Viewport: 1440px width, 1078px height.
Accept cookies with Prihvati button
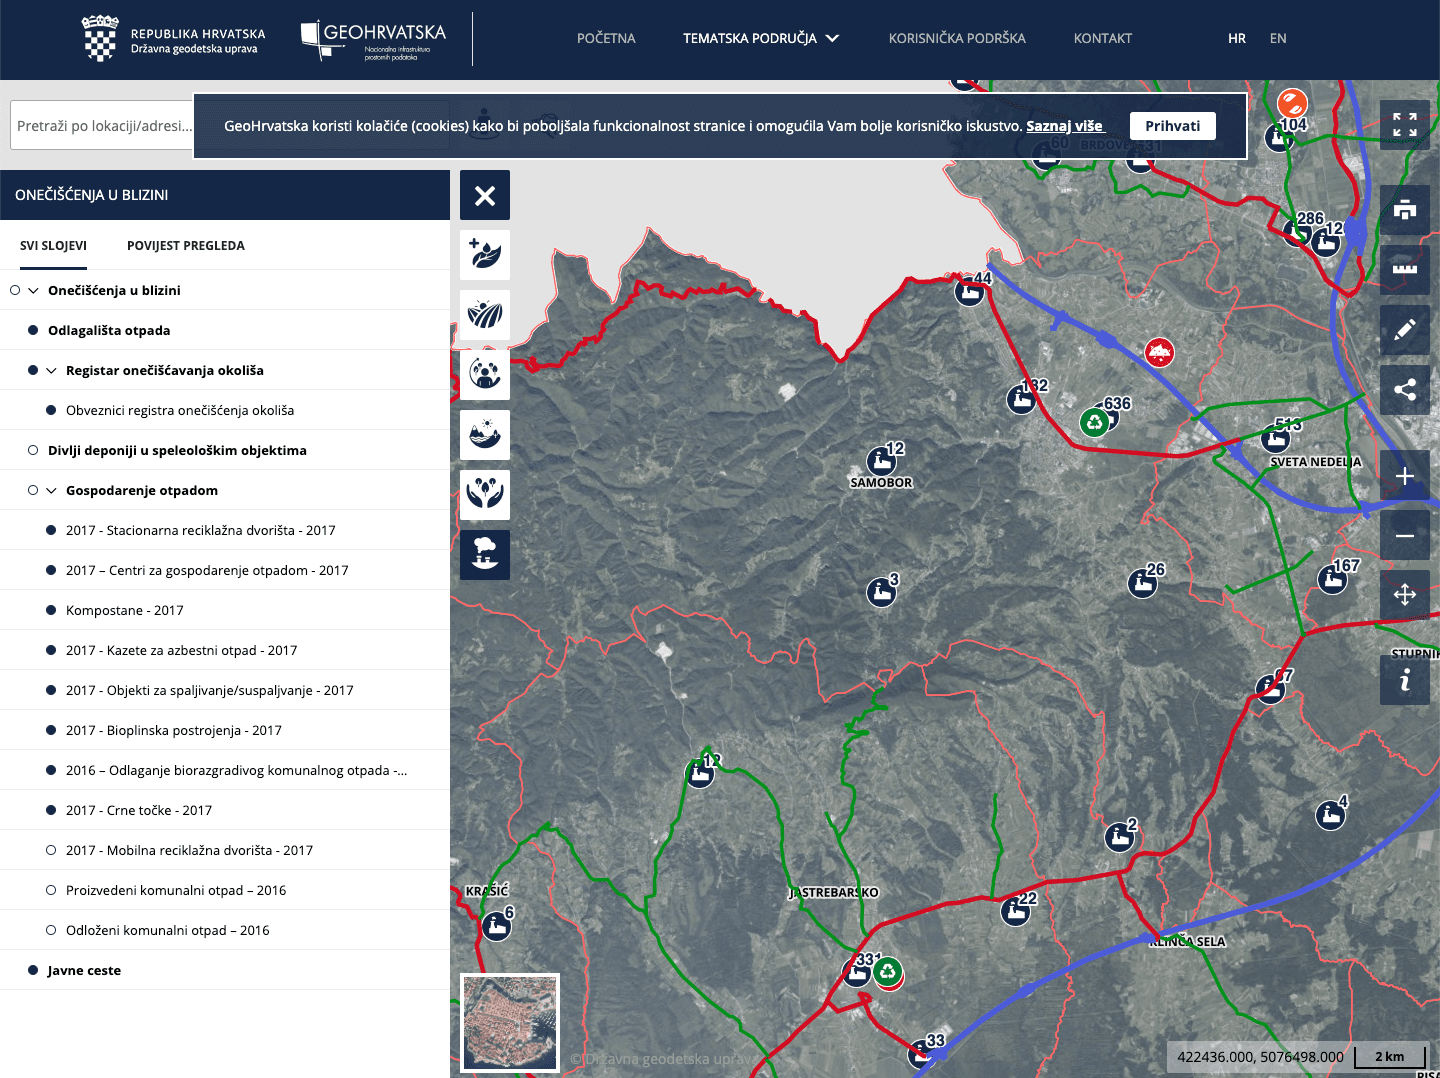click(x=1173, y=126)
